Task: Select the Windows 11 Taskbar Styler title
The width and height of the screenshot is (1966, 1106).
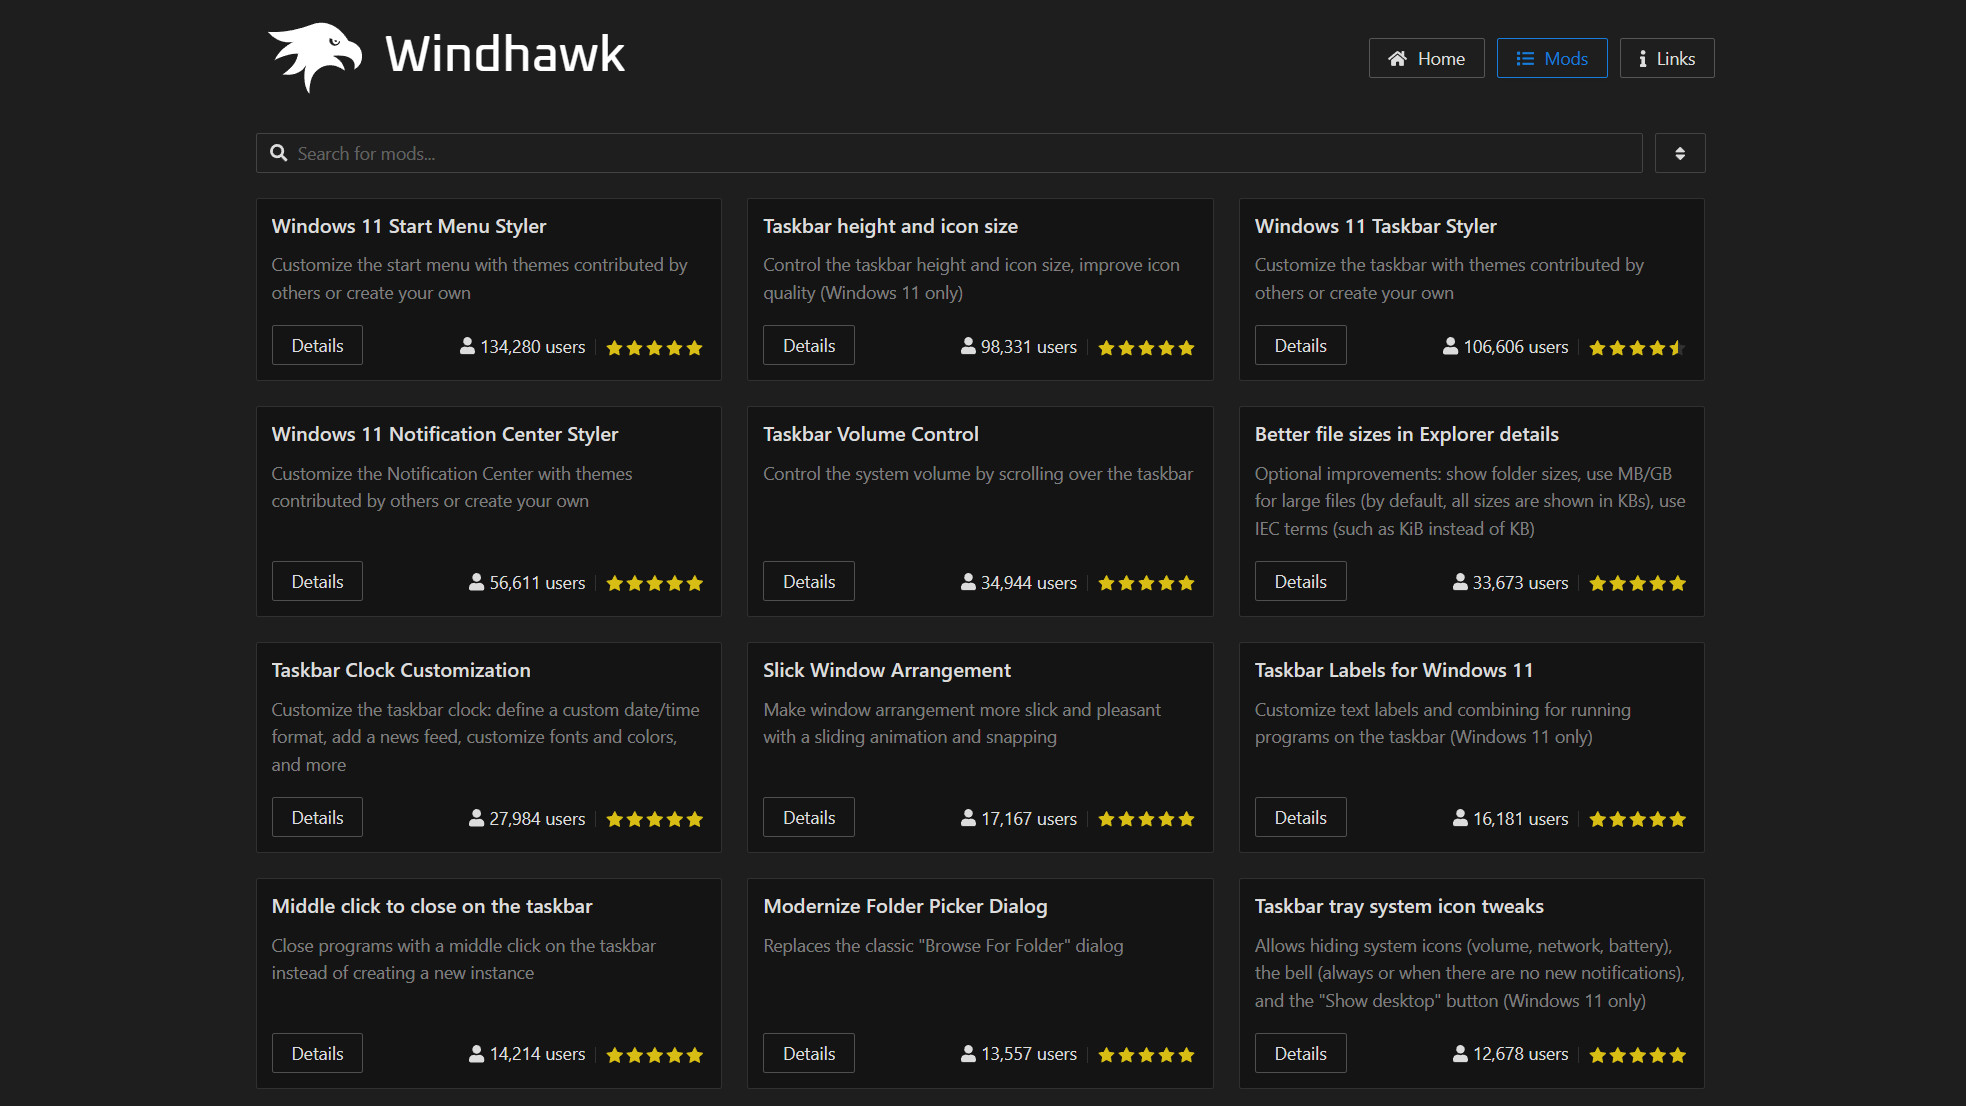Action: (x=1376, y=226)
